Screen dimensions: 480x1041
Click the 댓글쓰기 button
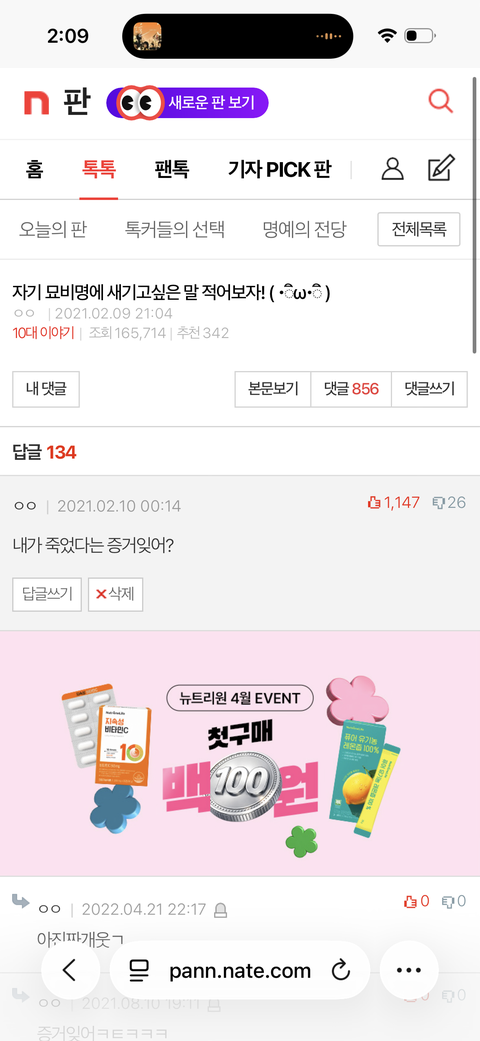430,389
